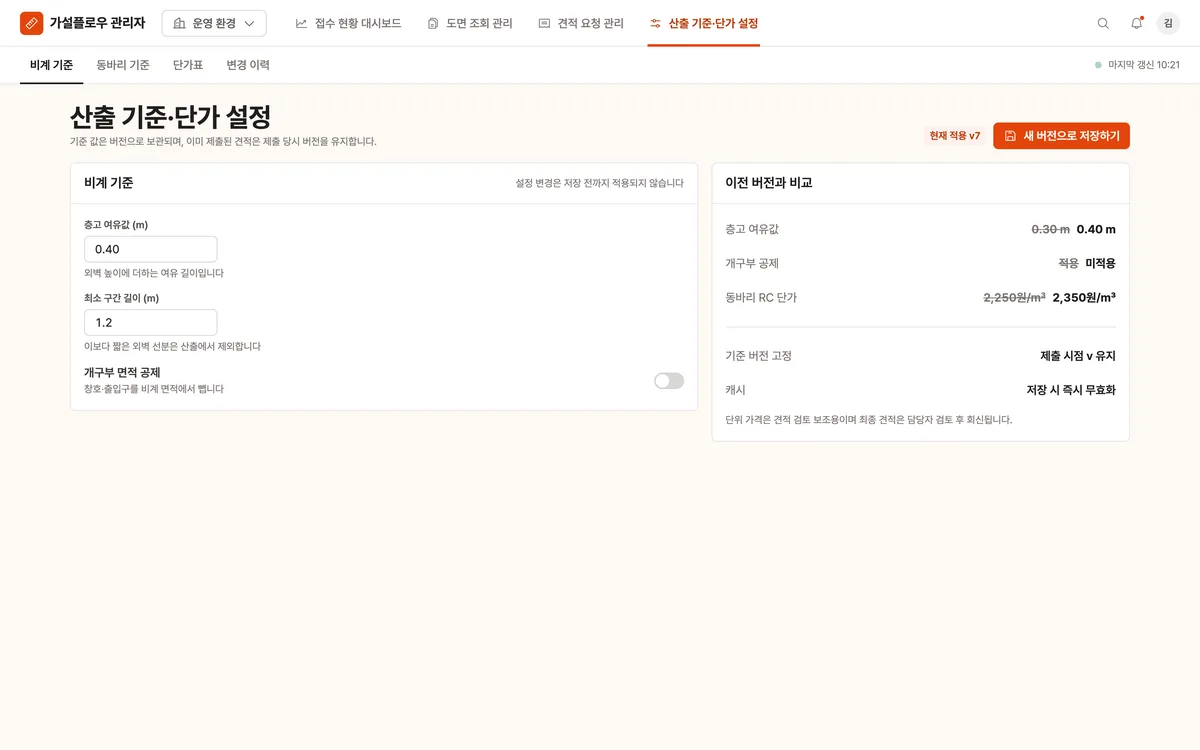The height and width of the screenshot is (750, 1200).
Task: Click the 층고 여유값 input field
Action: [150, 249]
